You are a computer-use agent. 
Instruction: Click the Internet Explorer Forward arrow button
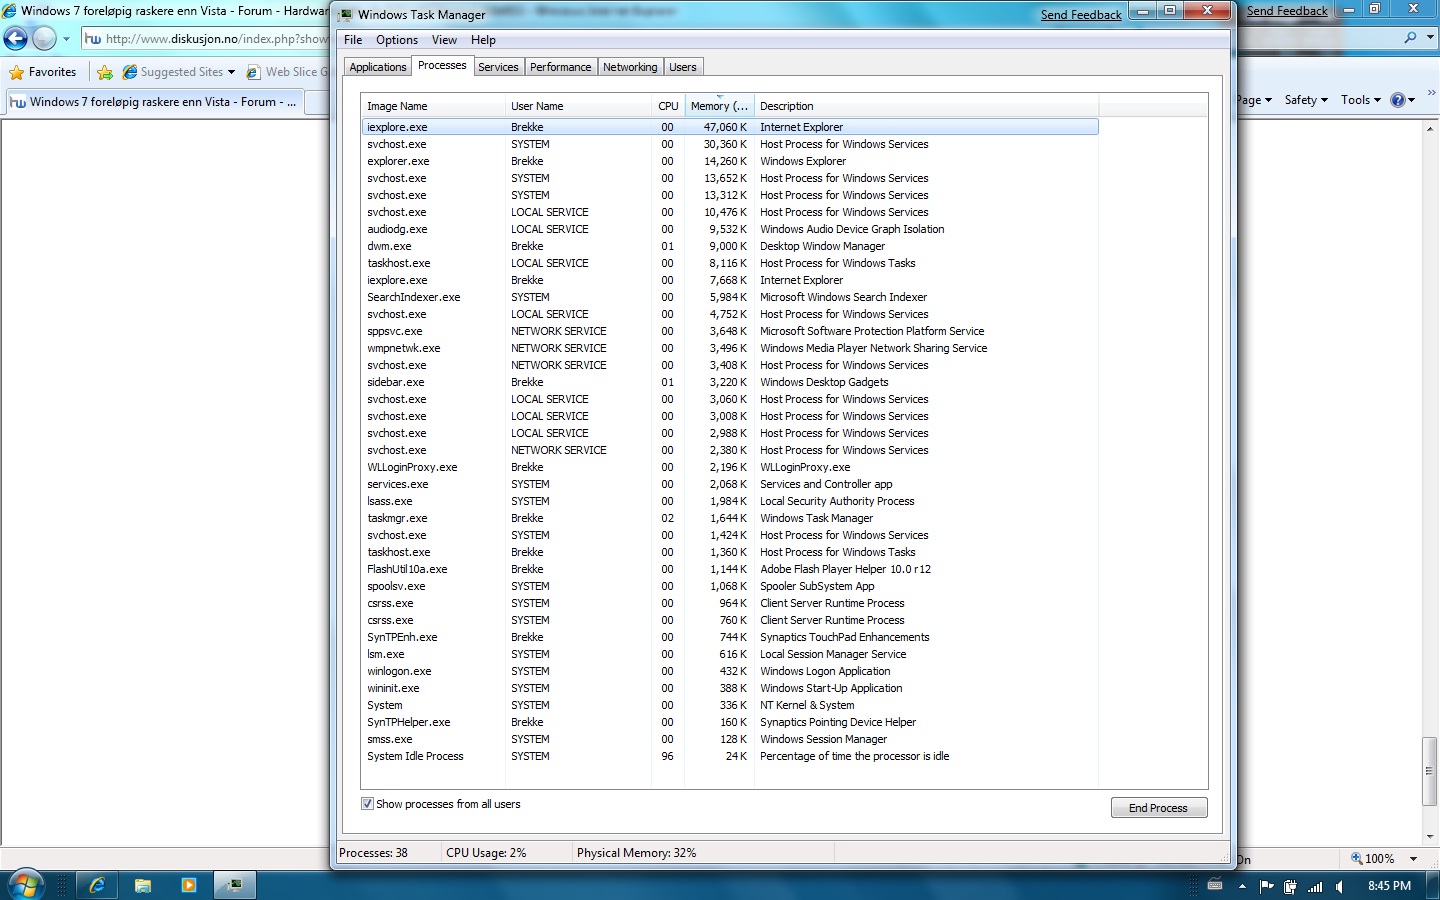[44, 38]
